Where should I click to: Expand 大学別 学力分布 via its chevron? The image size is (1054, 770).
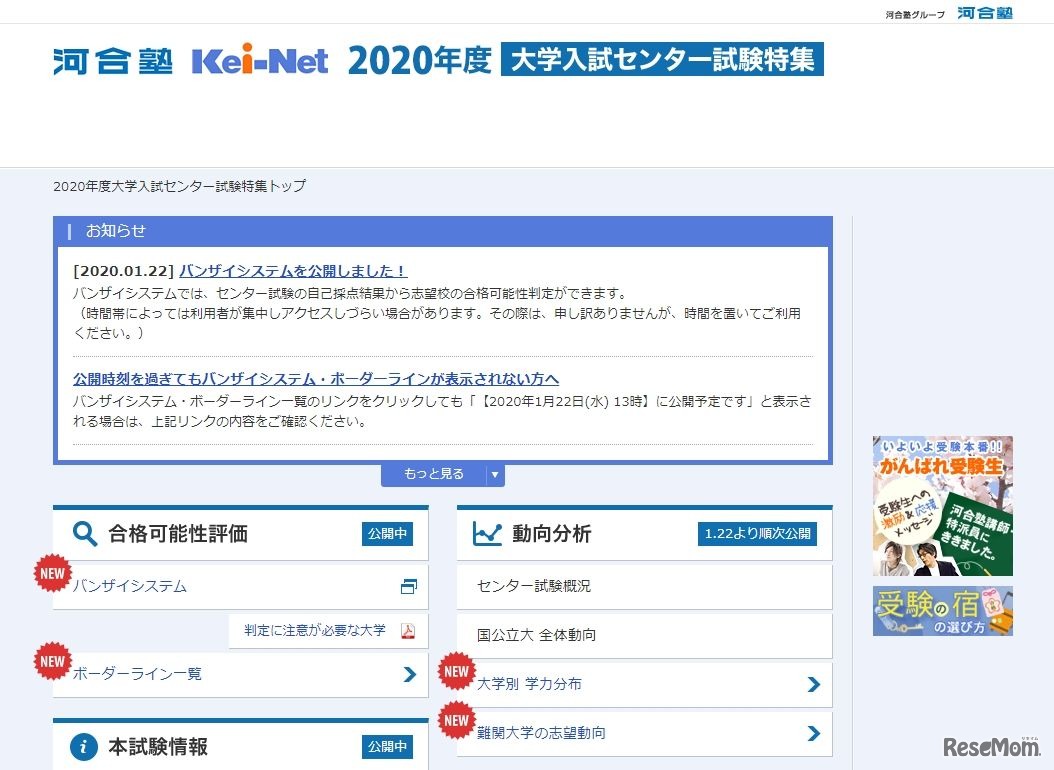pyautogui.click(x=816, y=684)
